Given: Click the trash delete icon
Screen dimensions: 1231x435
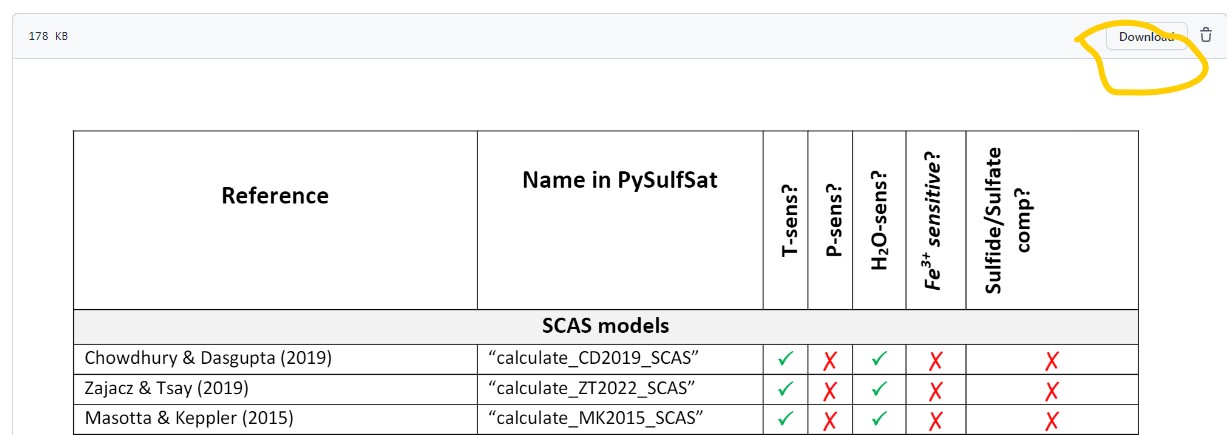Looking at the screenshot, I should coord(1206,36).
